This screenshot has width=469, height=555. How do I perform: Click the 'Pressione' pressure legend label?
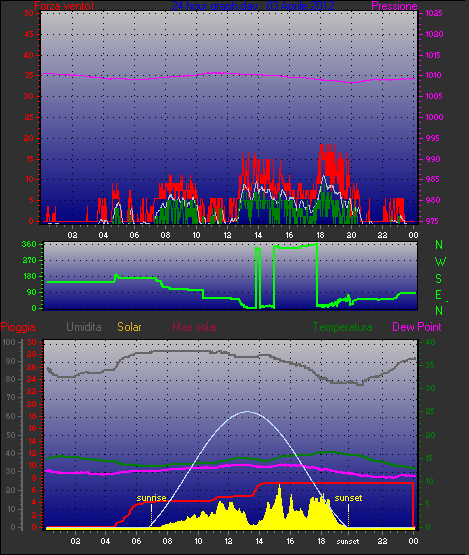pyautogui.click(x=394, y=6)
